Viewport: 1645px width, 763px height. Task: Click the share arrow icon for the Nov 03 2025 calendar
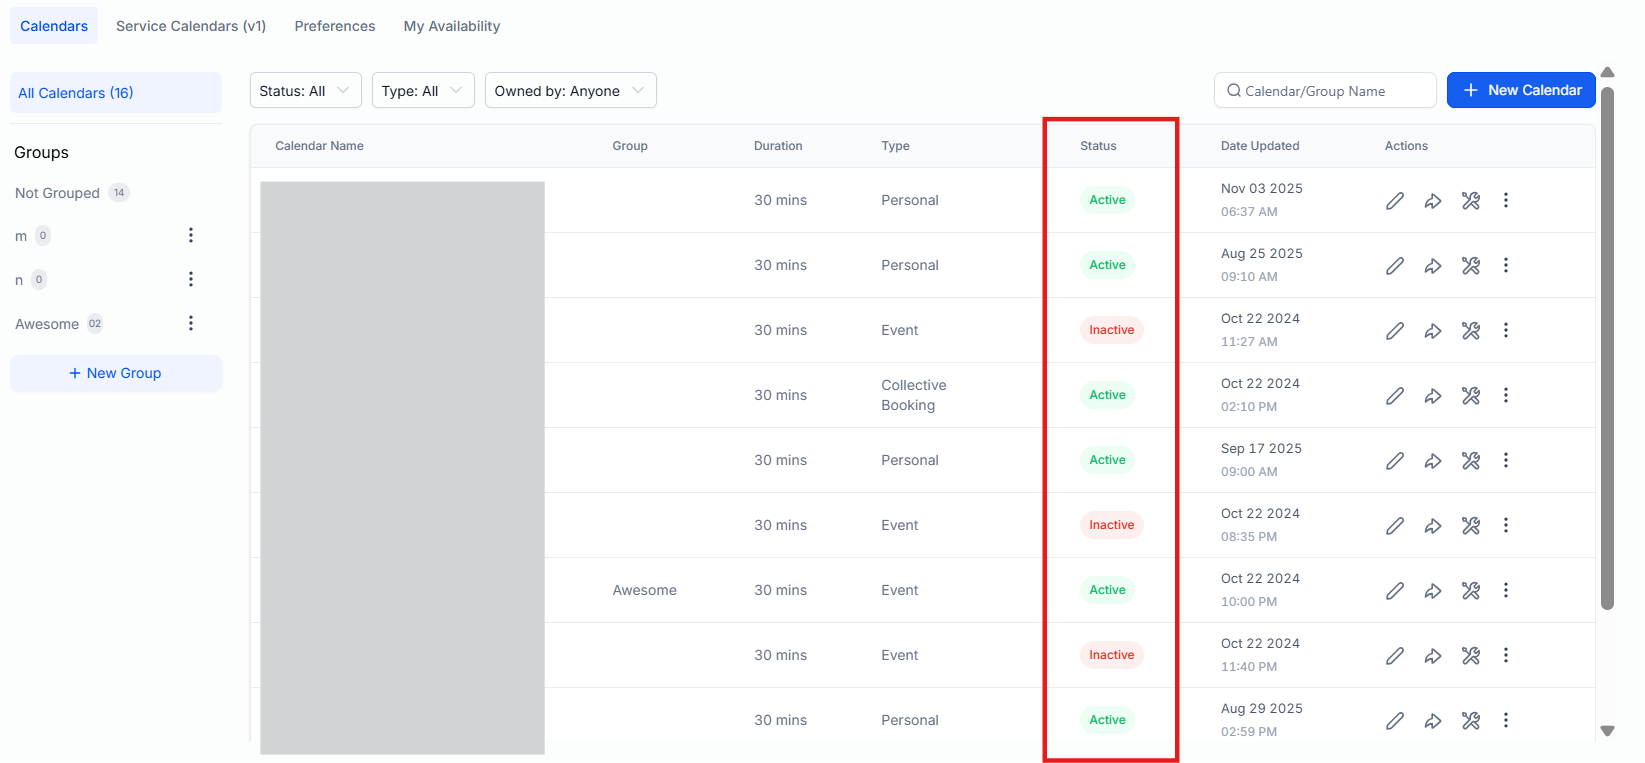tap(1433, 201)
